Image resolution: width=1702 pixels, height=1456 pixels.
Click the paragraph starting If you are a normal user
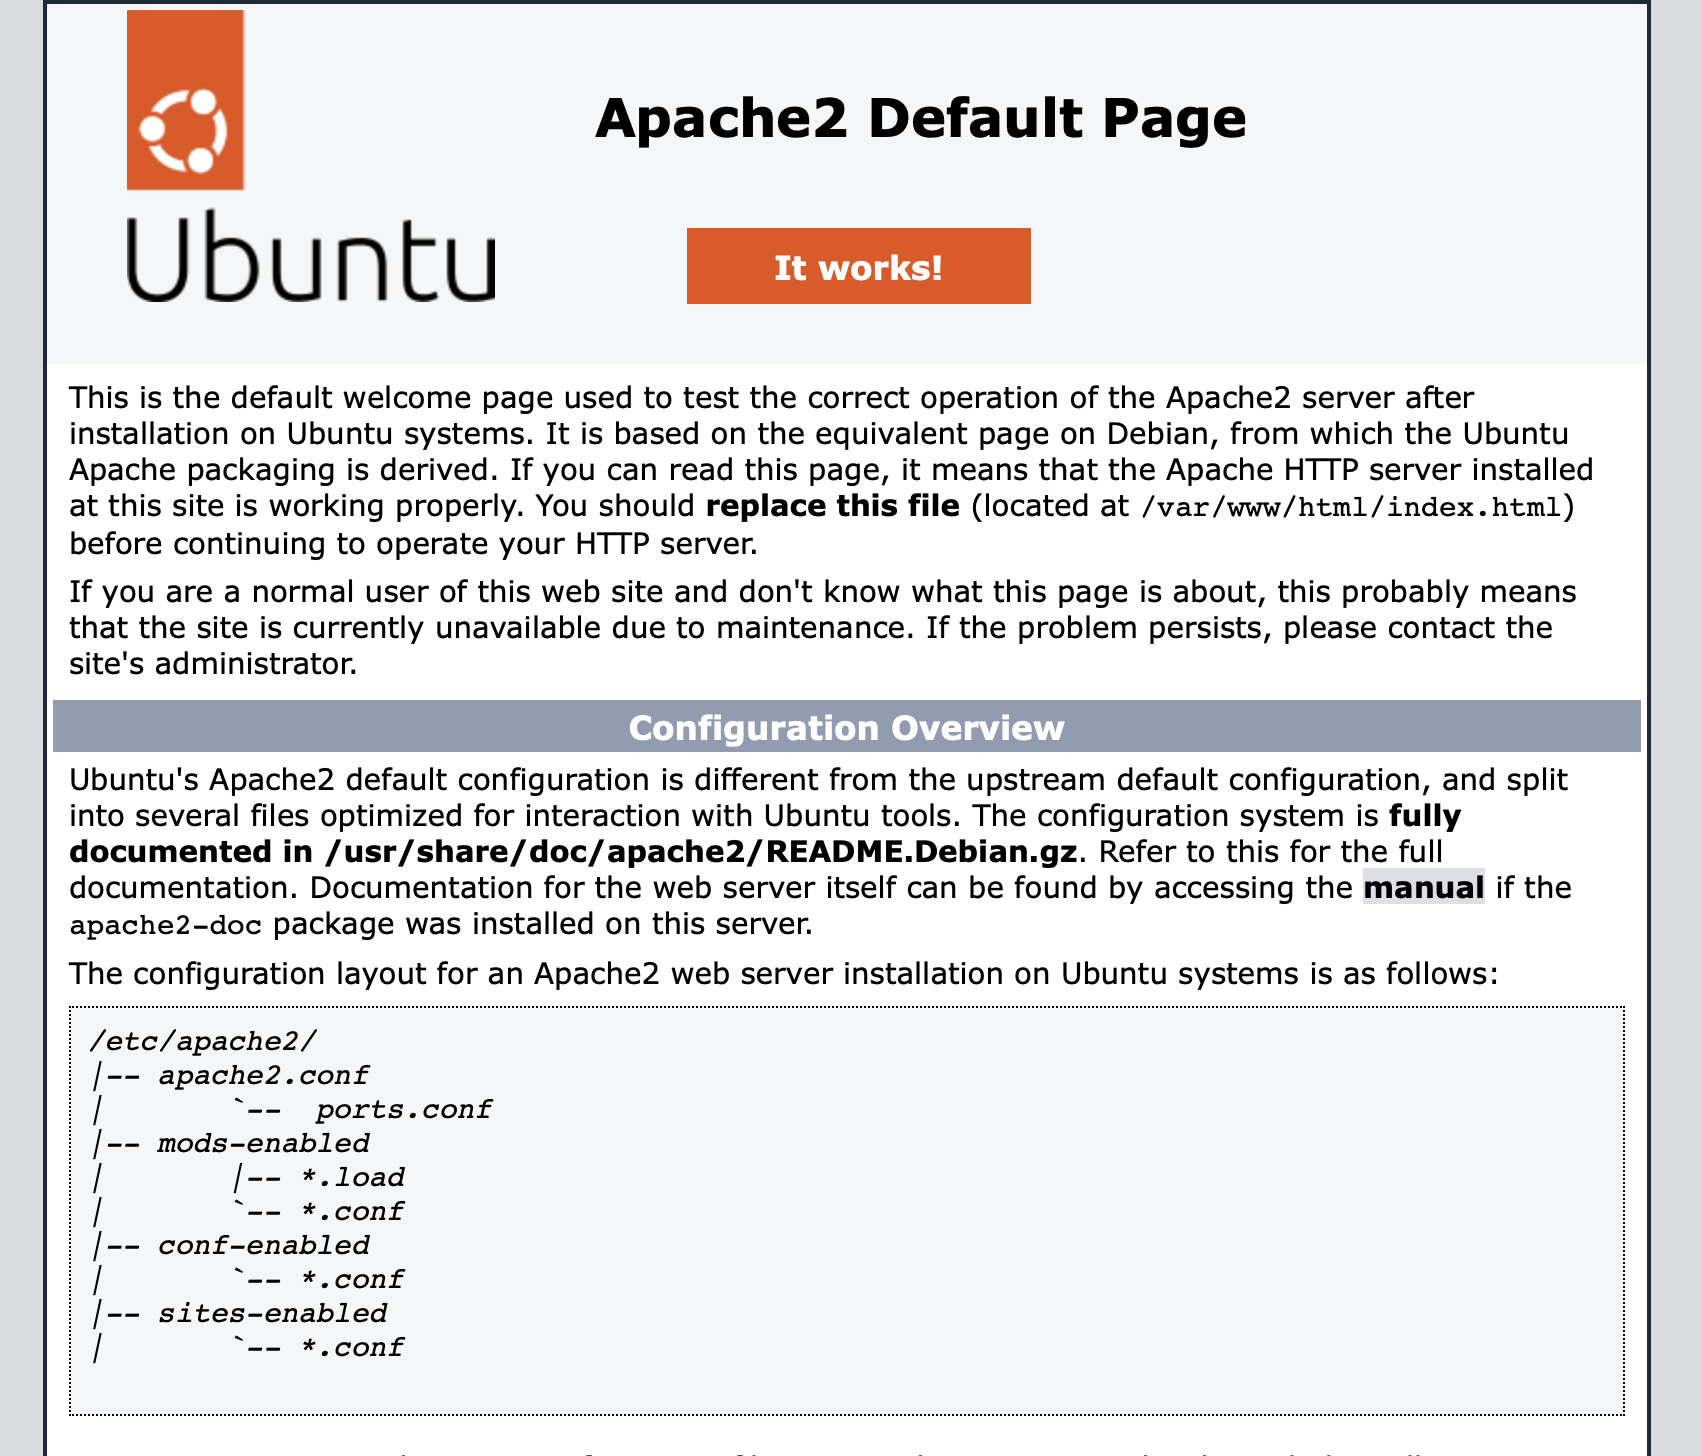(823, 628)
